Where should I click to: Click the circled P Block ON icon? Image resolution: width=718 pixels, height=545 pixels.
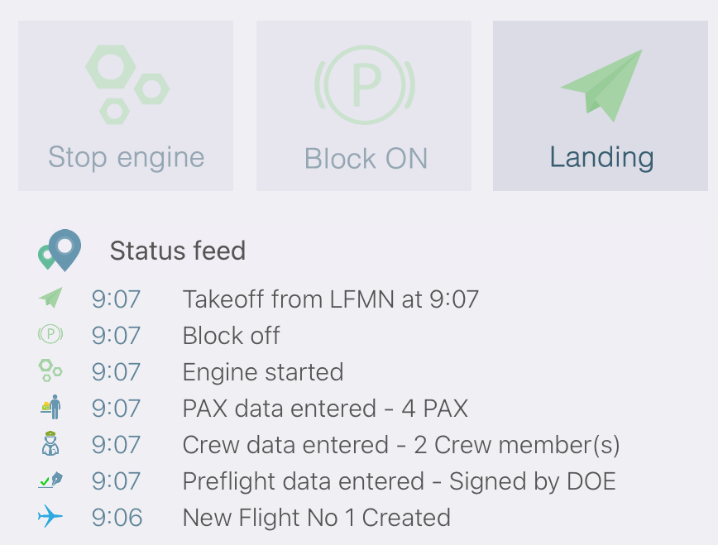[364, 85]
